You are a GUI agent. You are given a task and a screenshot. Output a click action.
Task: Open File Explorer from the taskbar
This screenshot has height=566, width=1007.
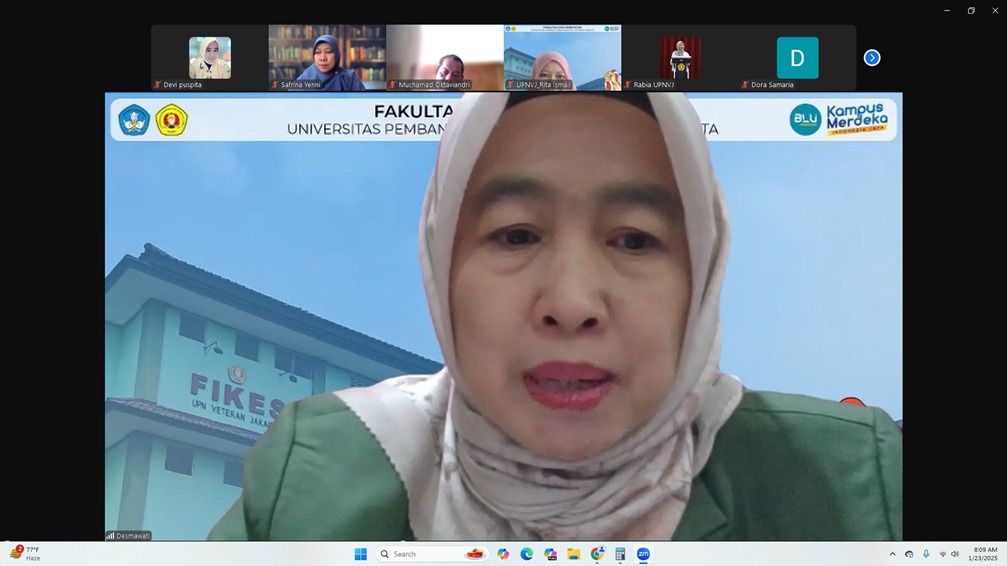point(574,554)
